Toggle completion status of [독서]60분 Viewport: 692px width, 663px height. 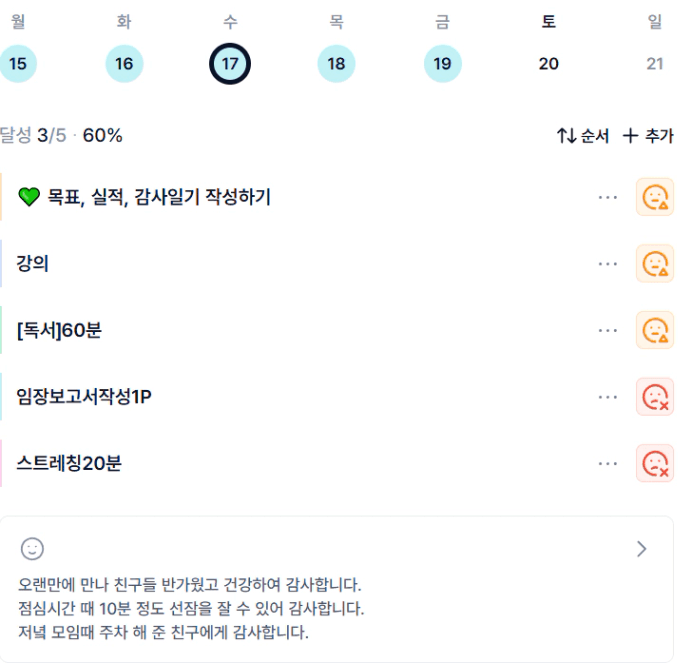[x=655, y=330]
